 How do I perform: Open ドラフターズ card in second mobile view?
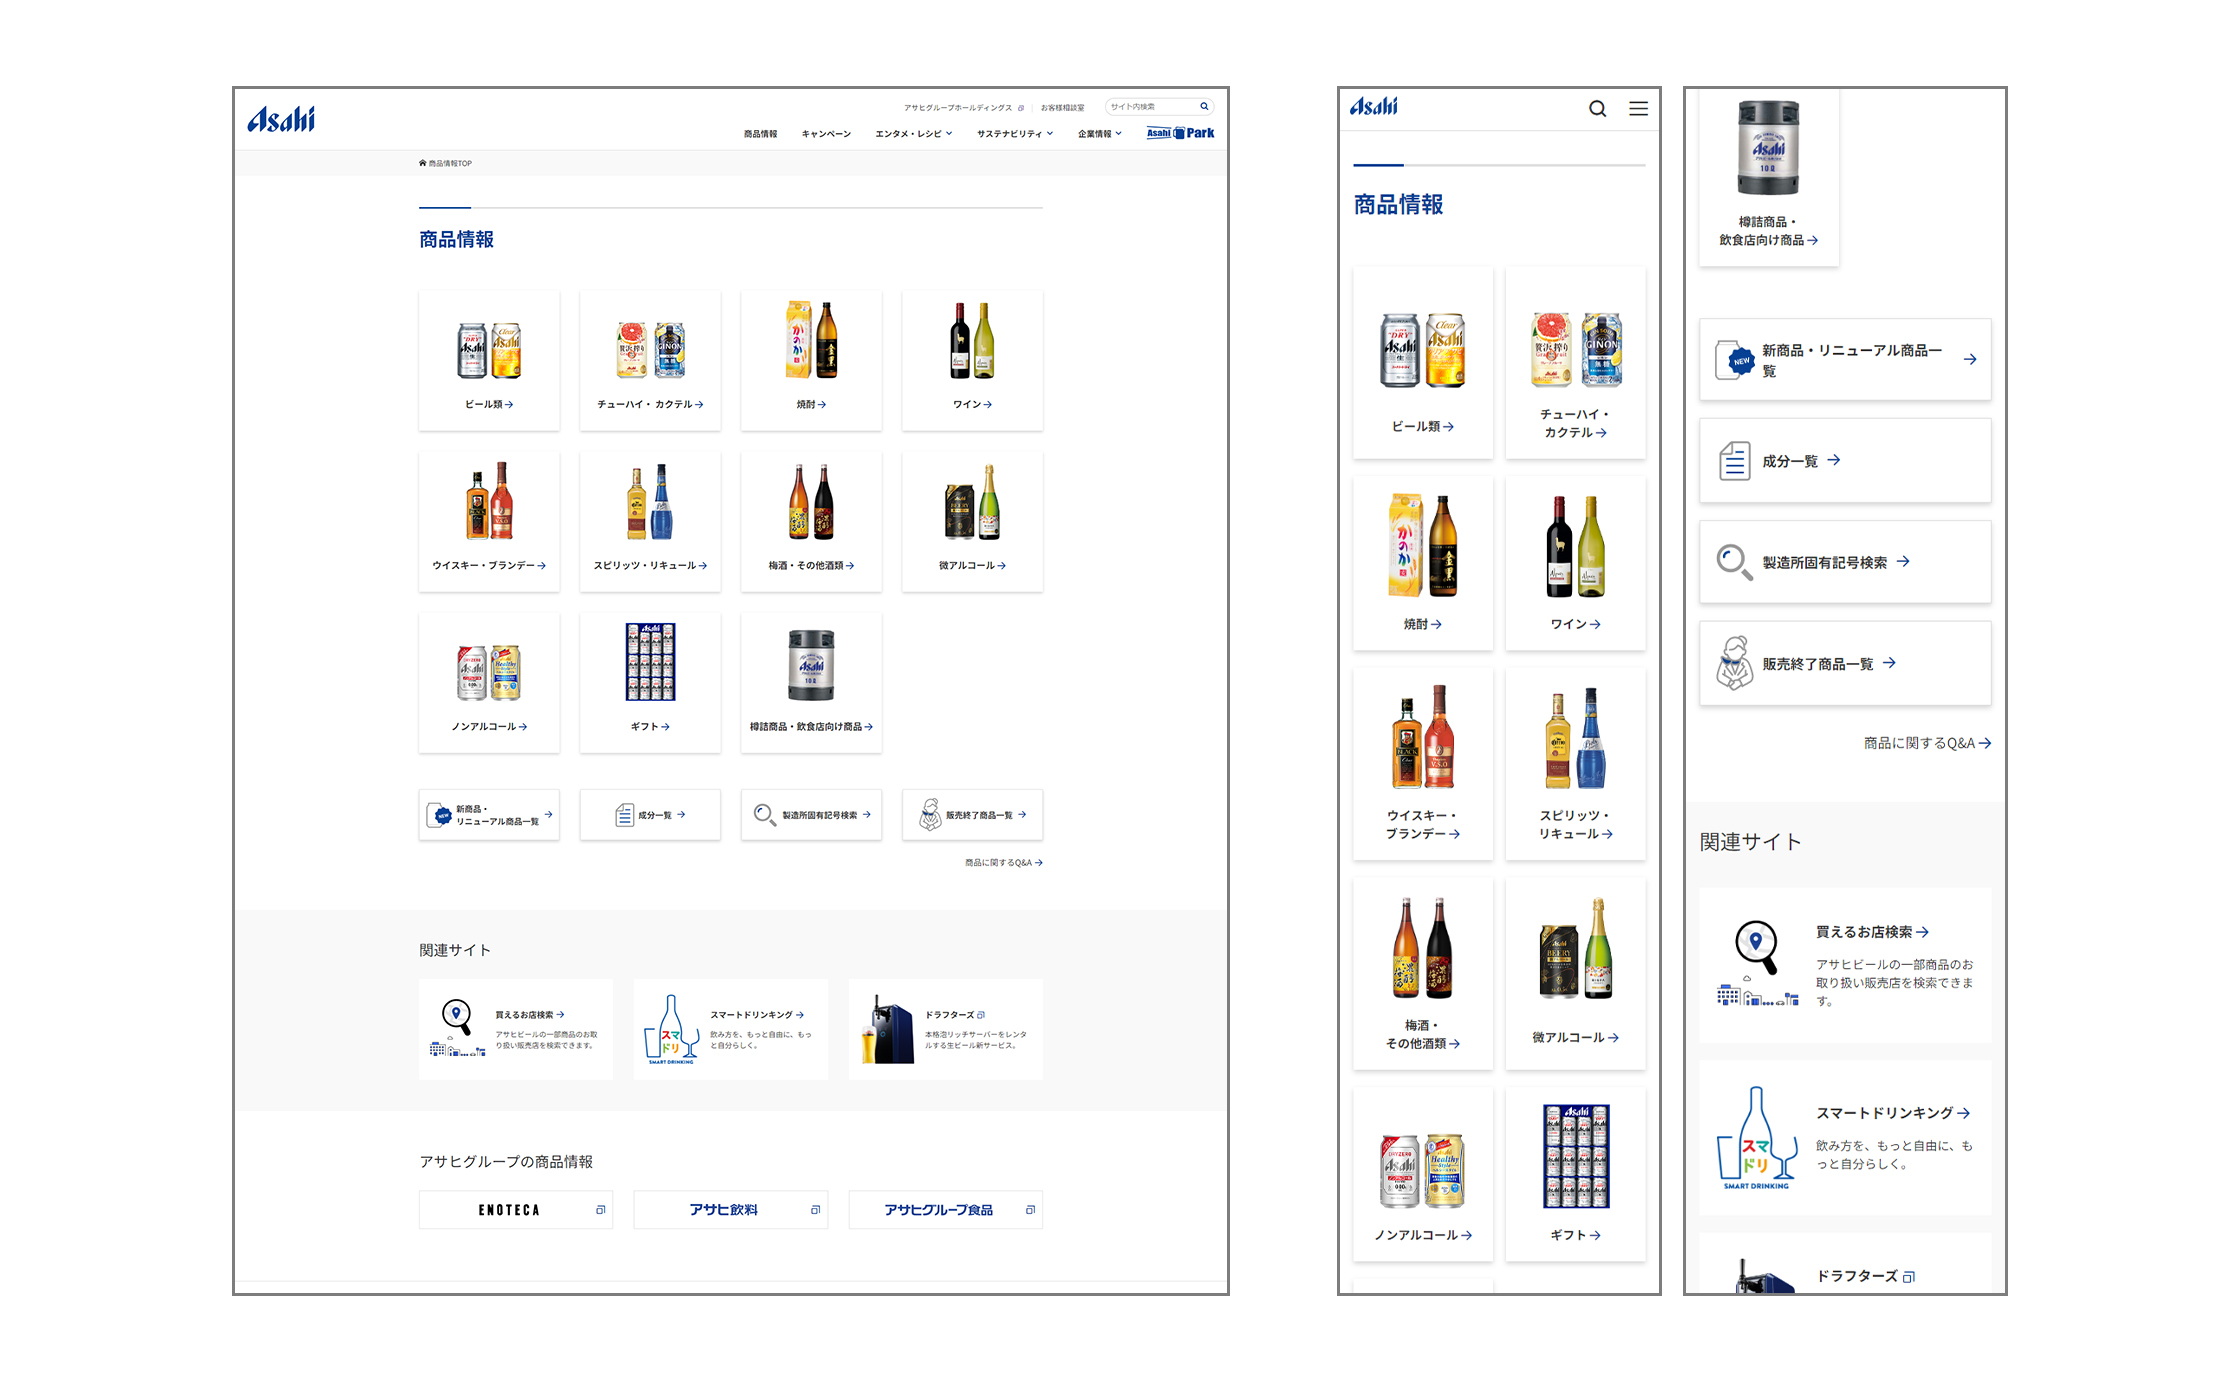point(1845,1264)
